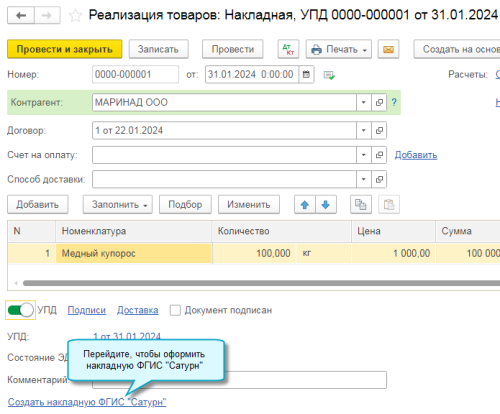The height and width of the screenshot is (414, 500).
Task: Show Дт/Кт accounting entries icon
Action: point(288,49)
